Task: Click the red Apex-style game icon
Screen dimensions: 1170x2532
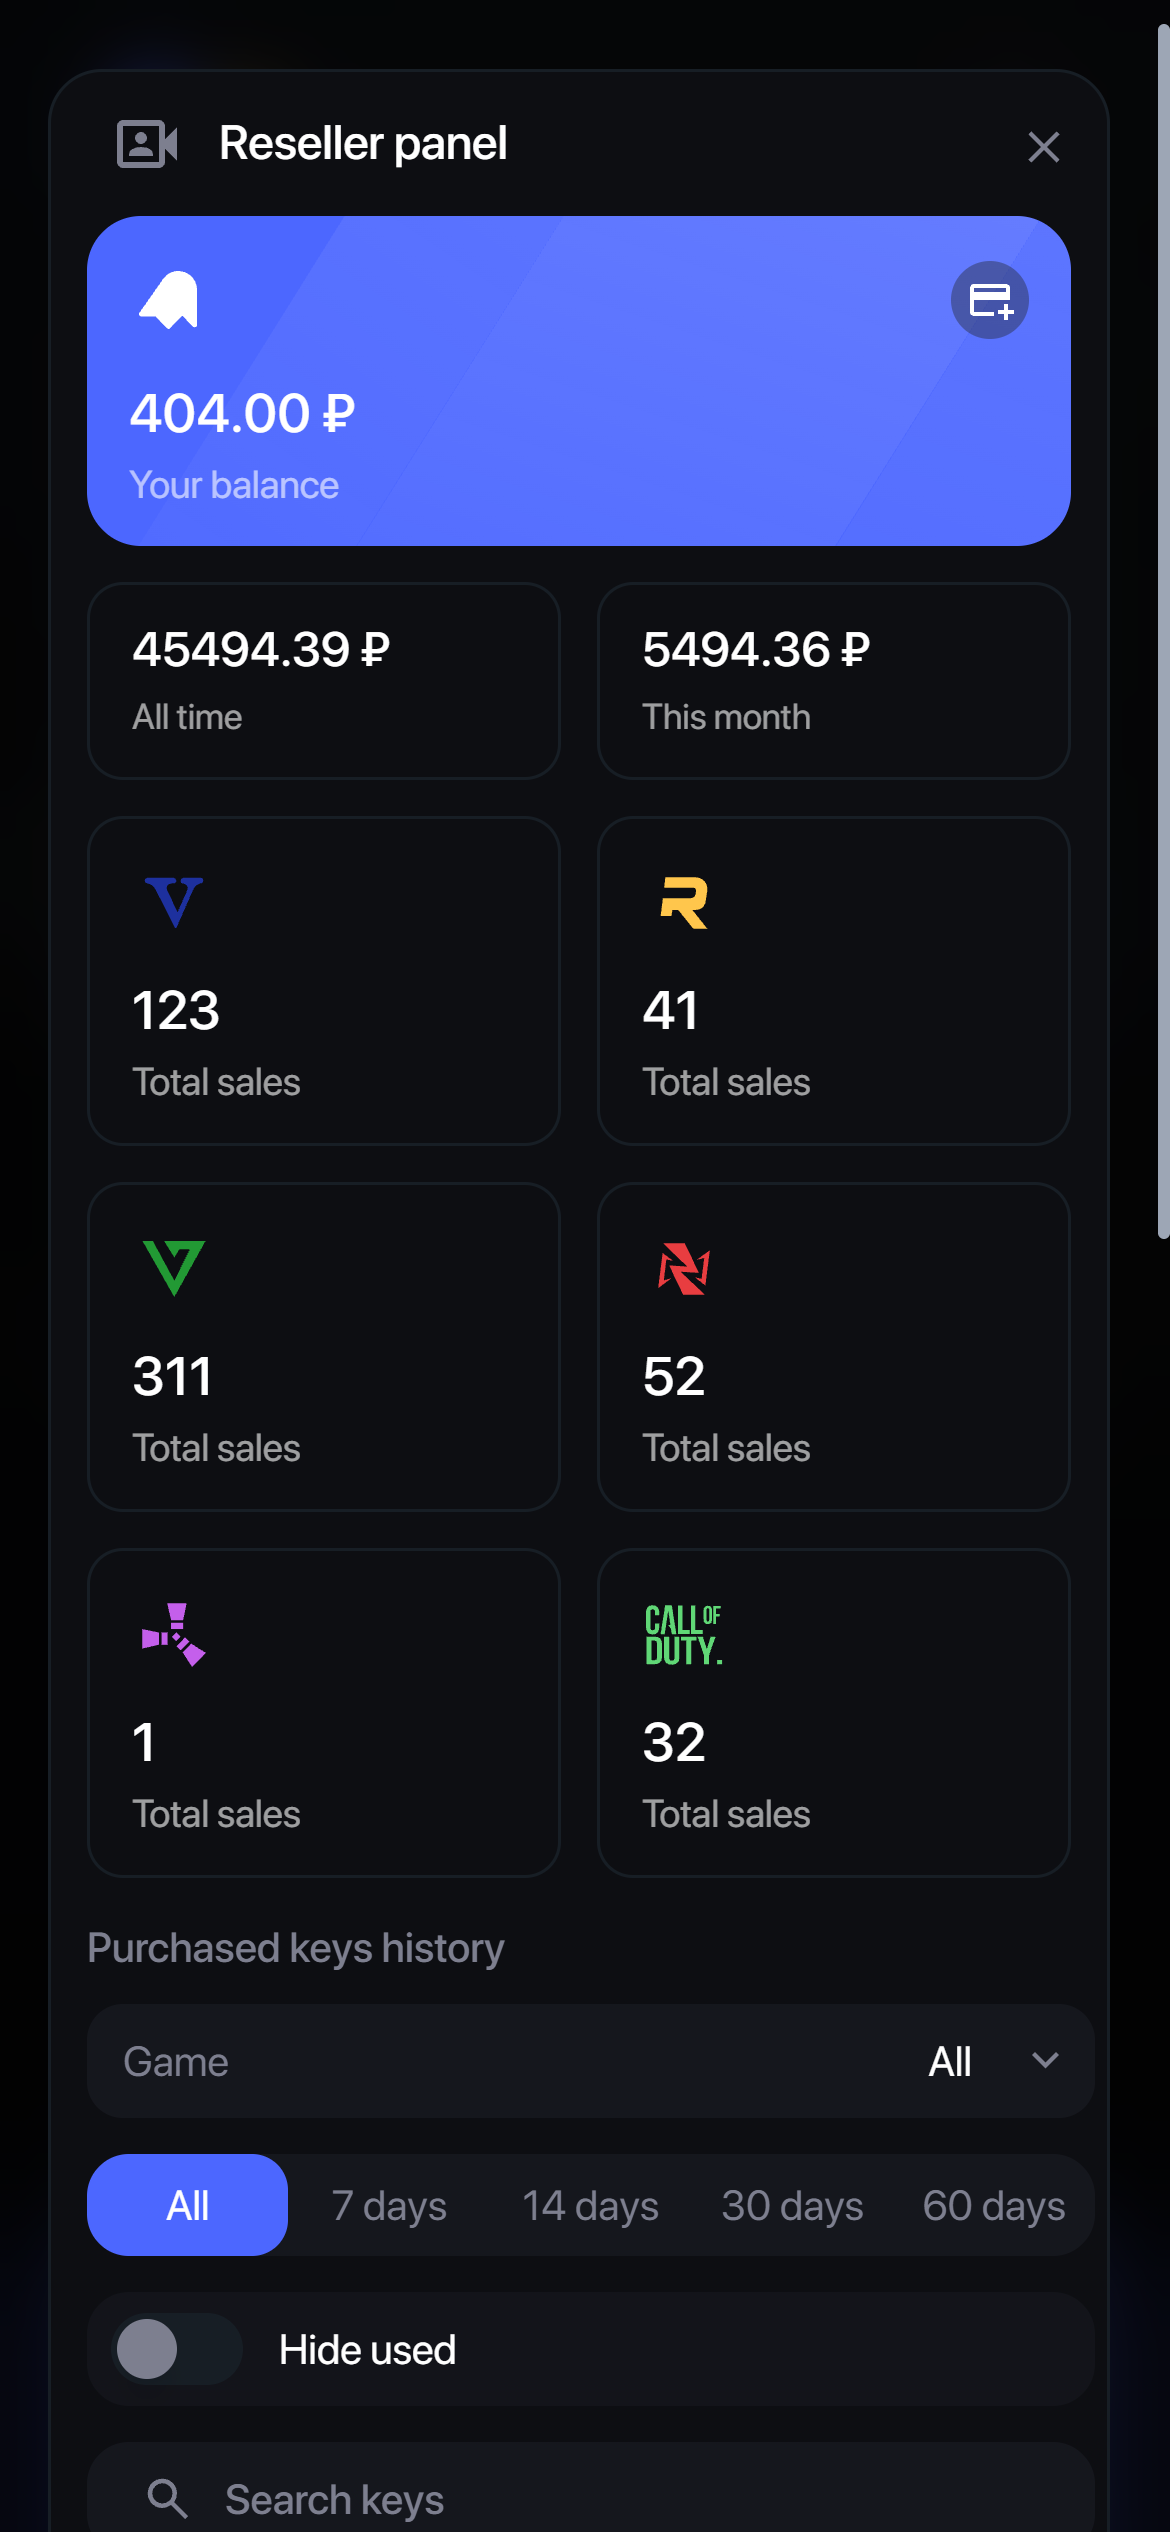Action: click(x=684, y=1268)
